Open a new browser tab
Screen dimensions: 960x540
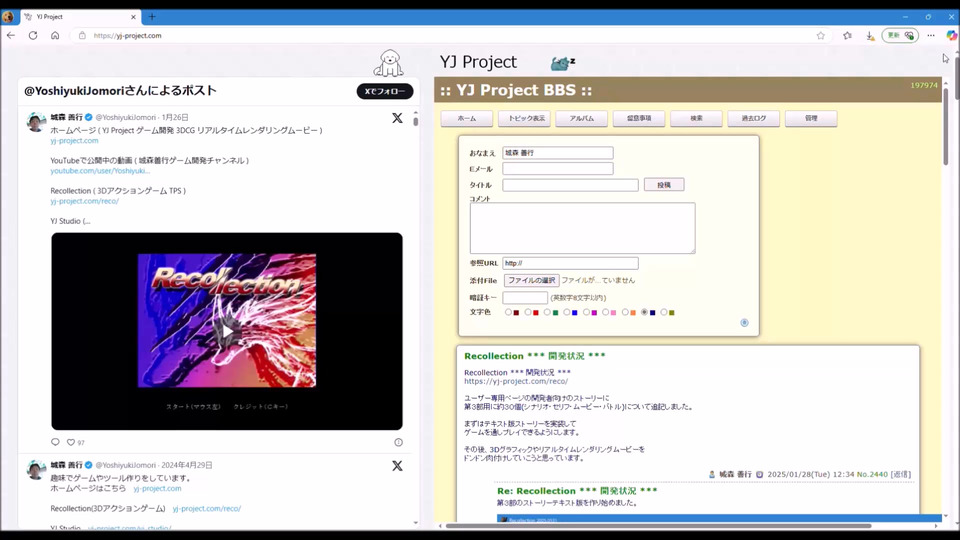152,17
